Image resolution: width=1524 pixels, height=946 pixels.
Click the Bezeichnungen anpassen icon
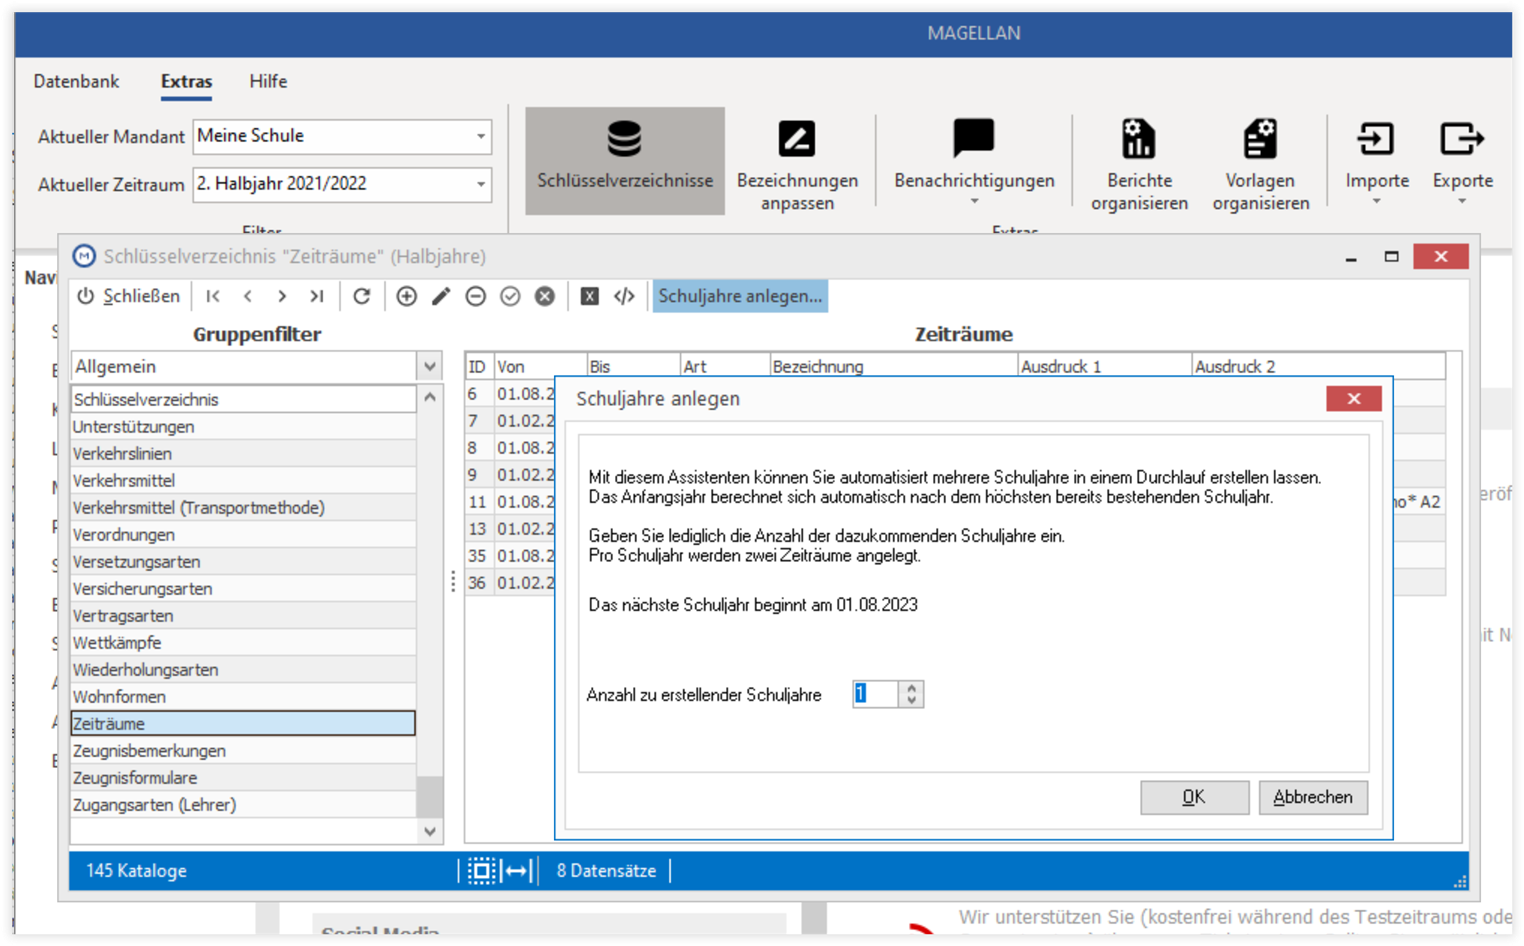coord(797,140)
